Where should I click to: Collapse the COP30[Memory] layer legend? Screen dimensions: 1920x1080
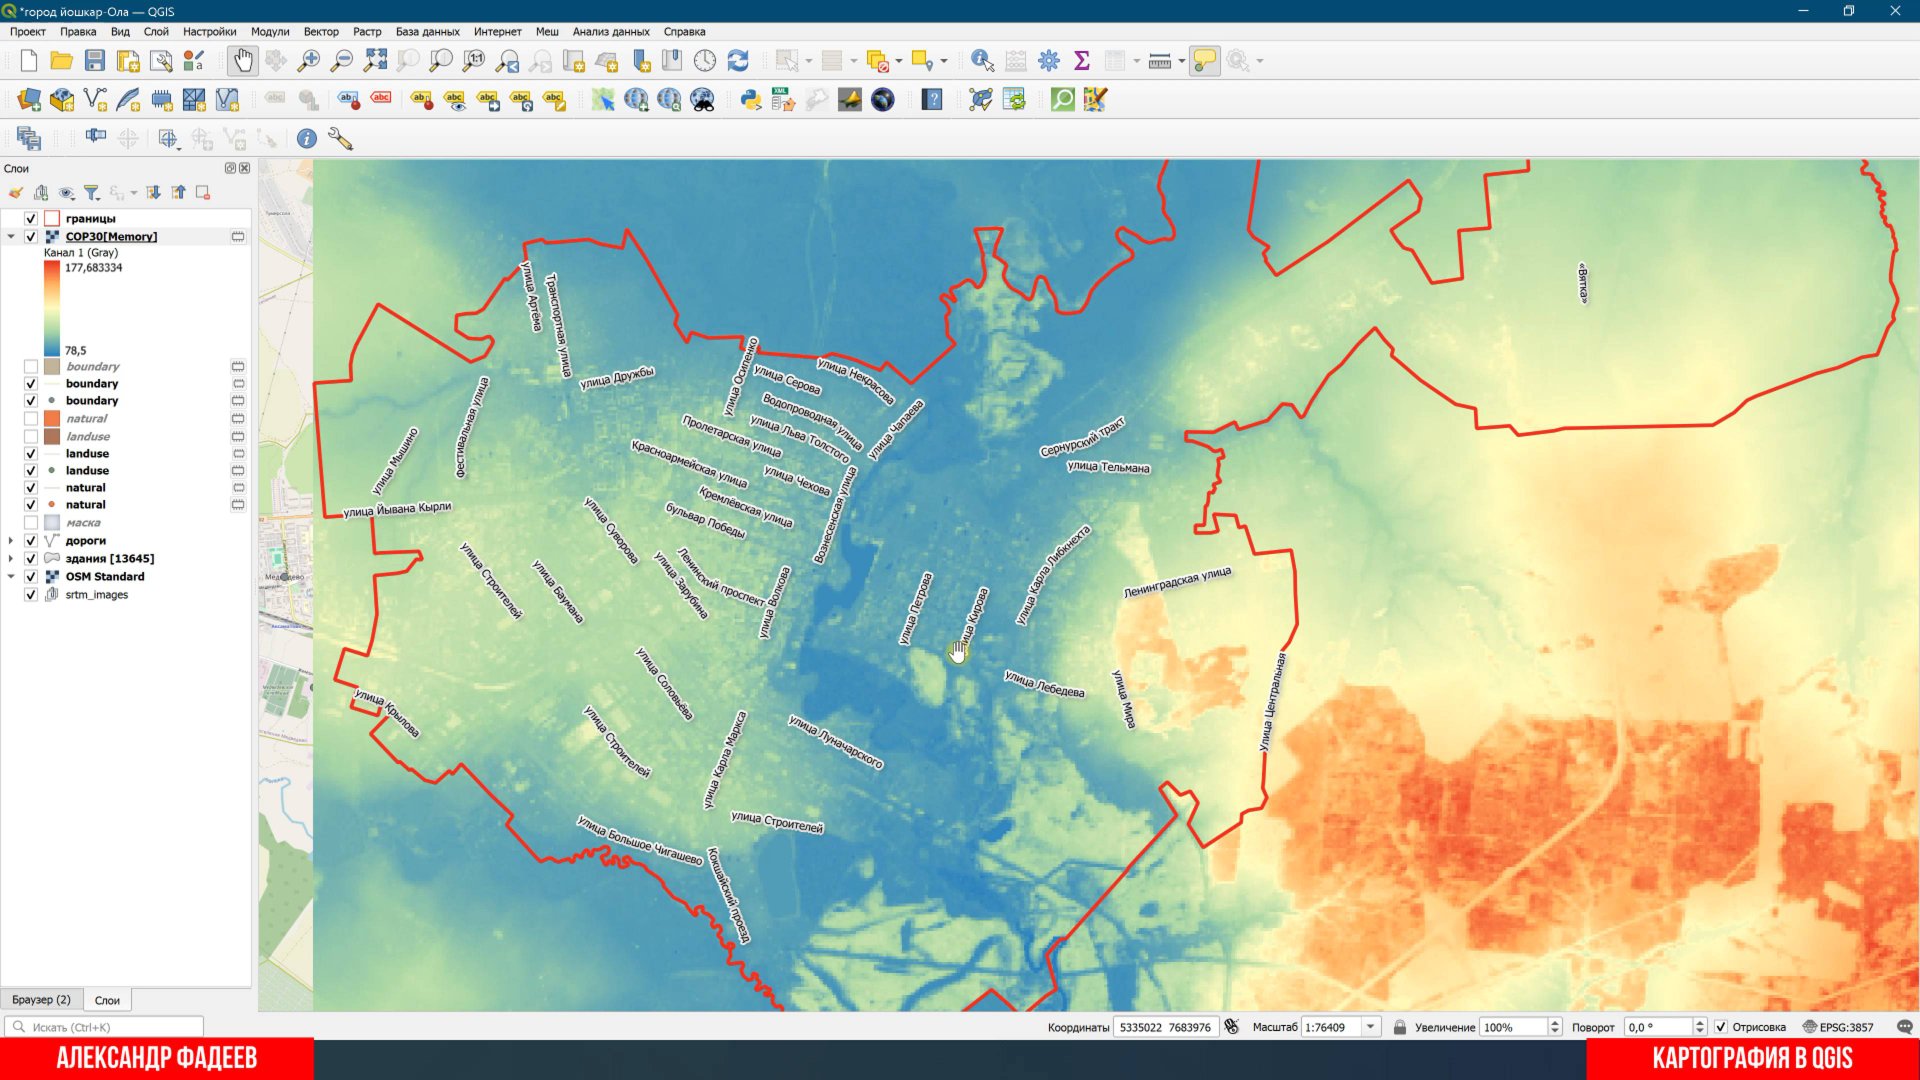pos(12,236)
